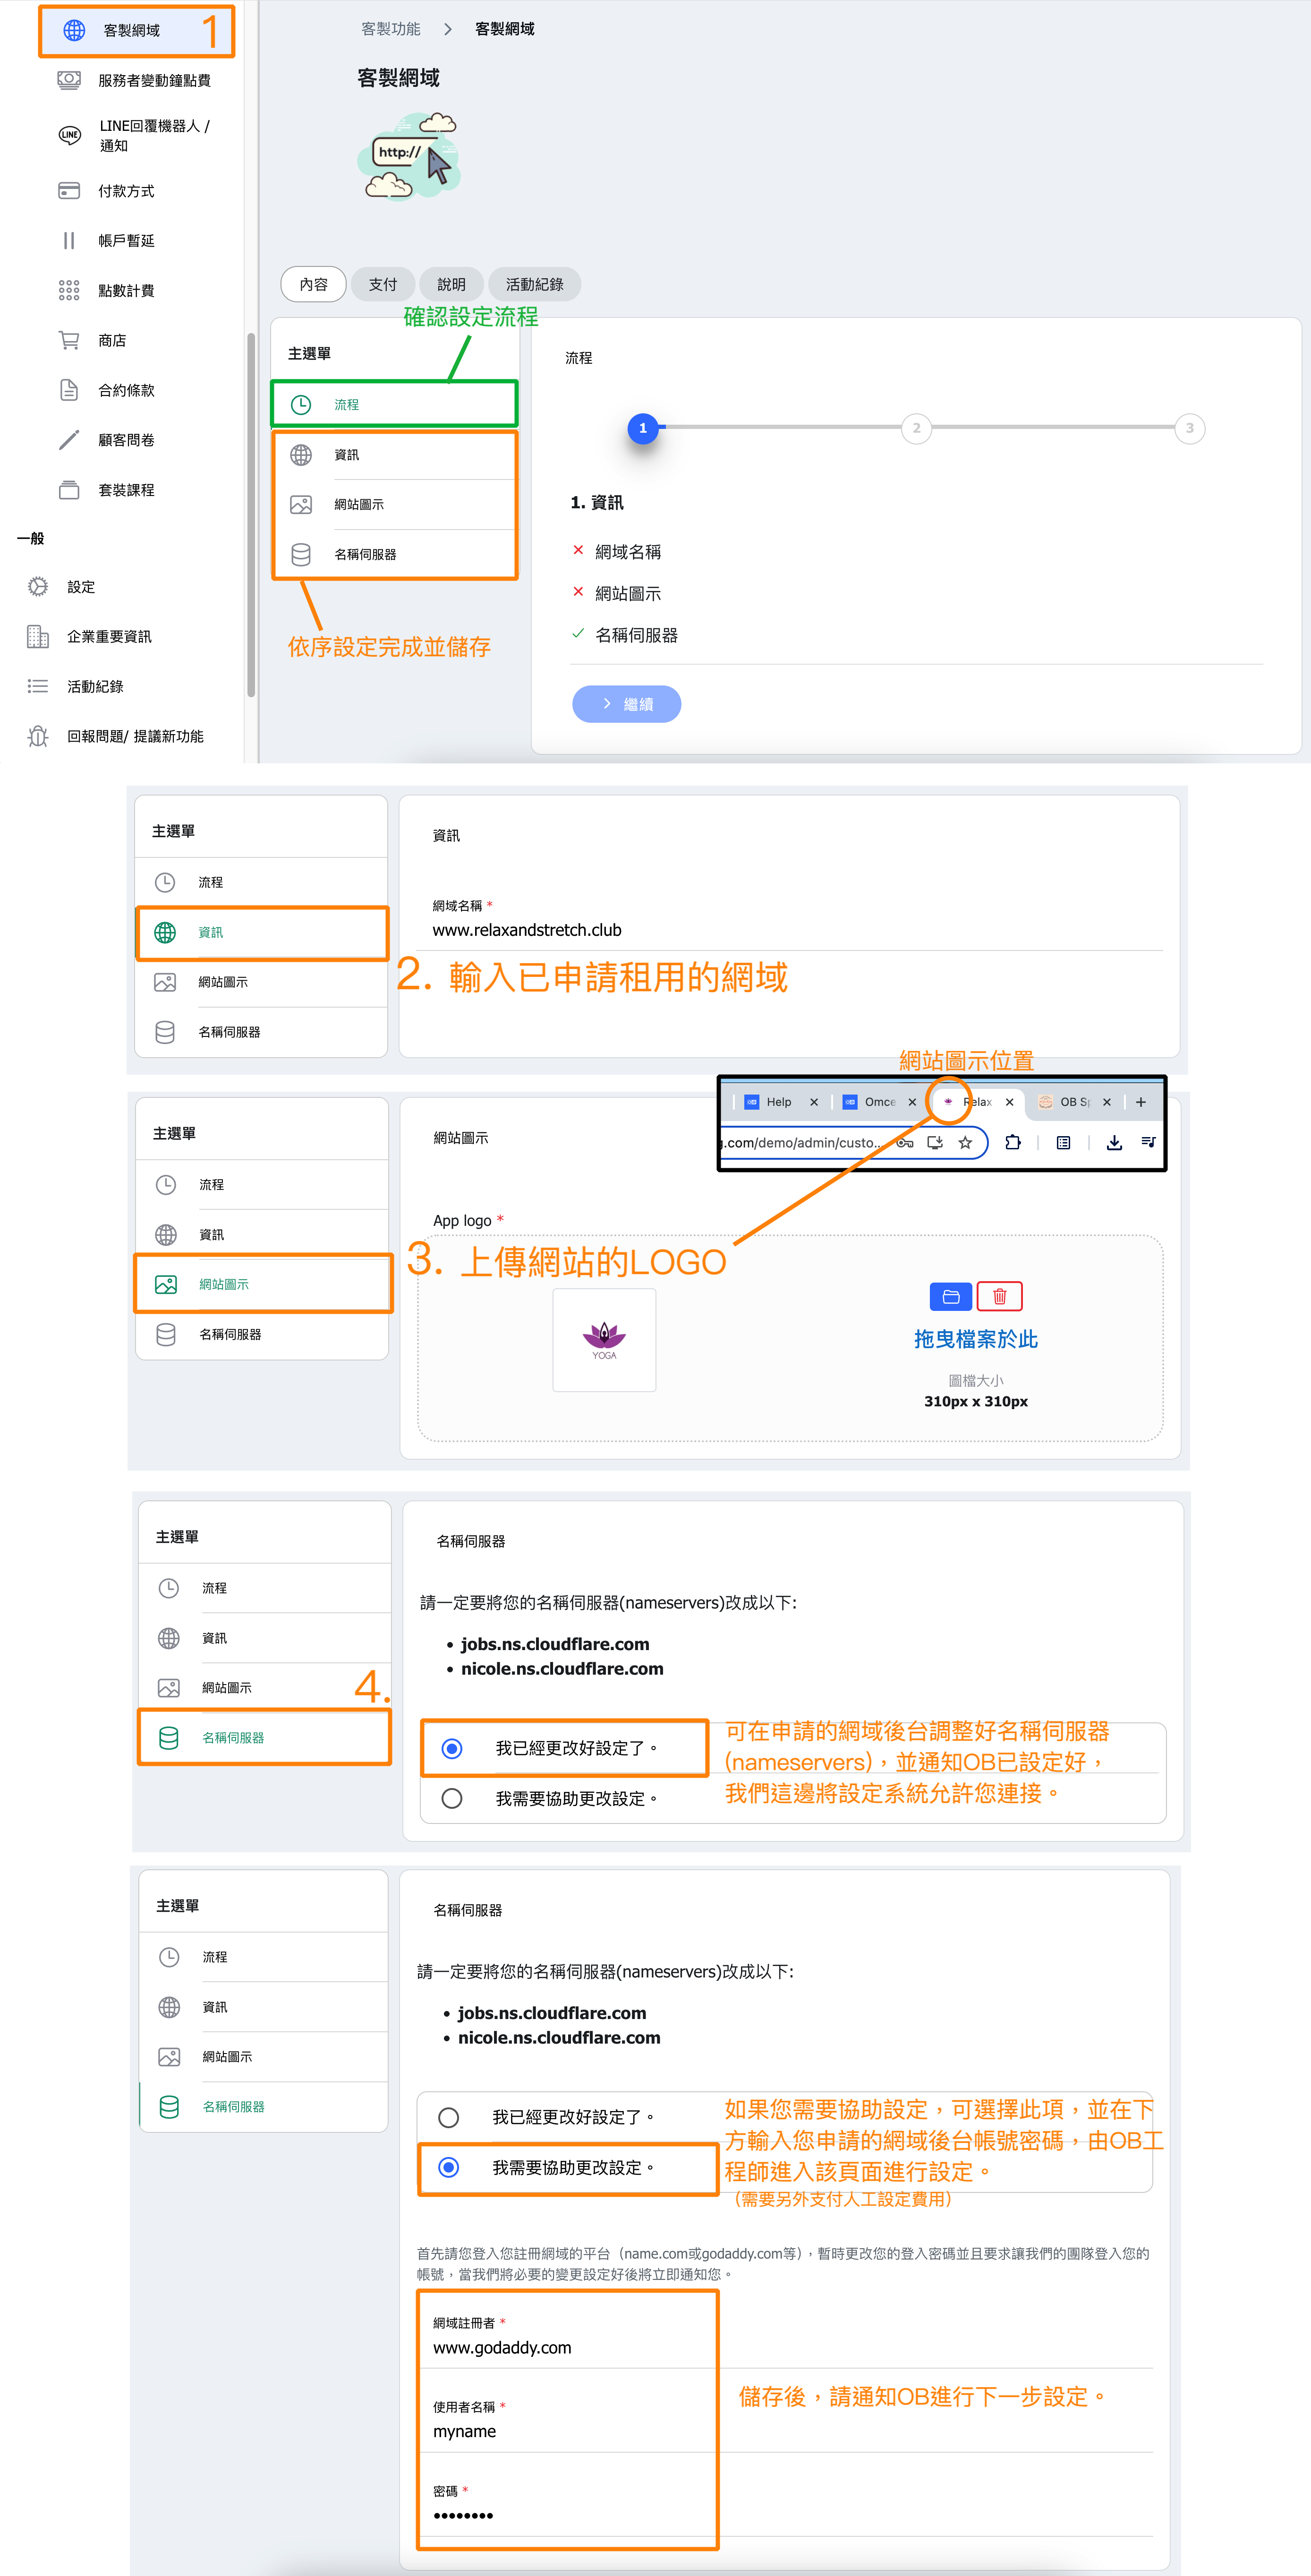Image resolution: width=1311 pixels, height=2576 pixels.
Task: Select the lower unselected 我已經更改好設定了 radio
Action: [x=449, y=2117]
